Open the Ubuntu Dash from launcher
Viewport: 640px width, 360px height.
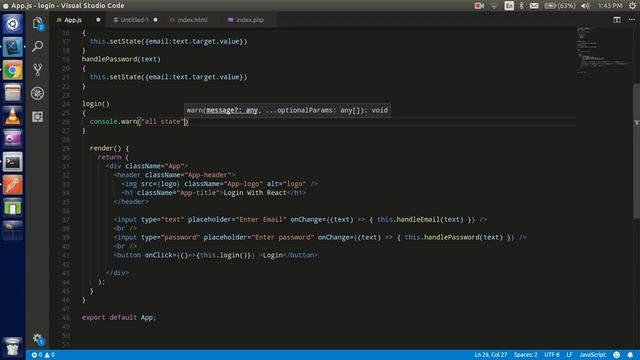point(12,24)
